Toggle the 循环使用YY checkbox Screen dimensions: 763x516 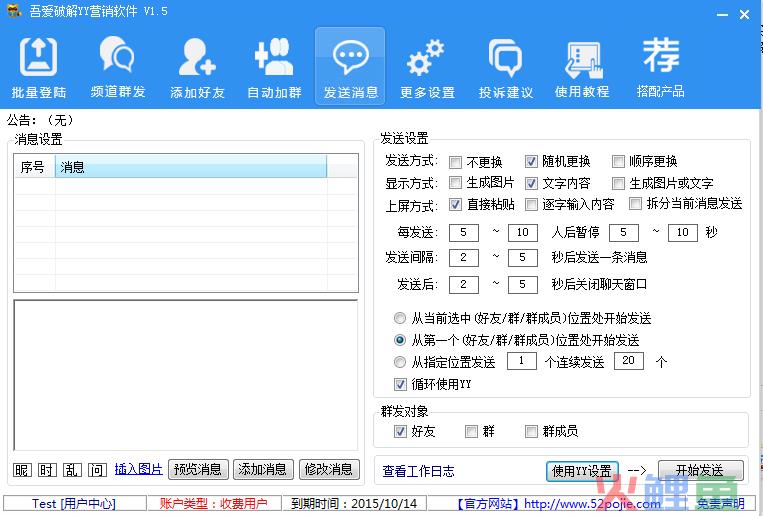pyautogui.click(x=400, y=385)
